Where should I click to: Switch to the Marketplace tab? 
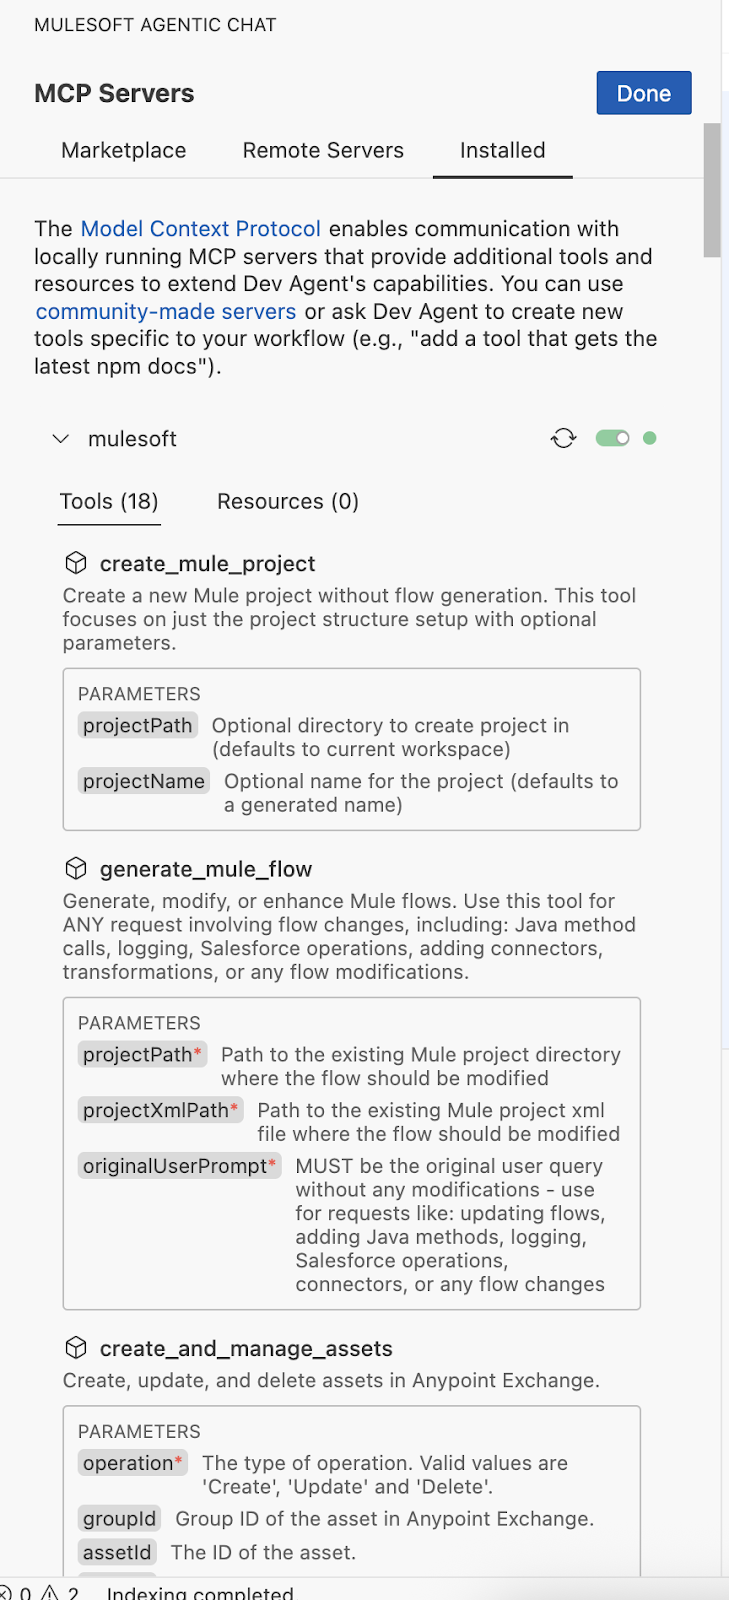click(x=123, y=150)
